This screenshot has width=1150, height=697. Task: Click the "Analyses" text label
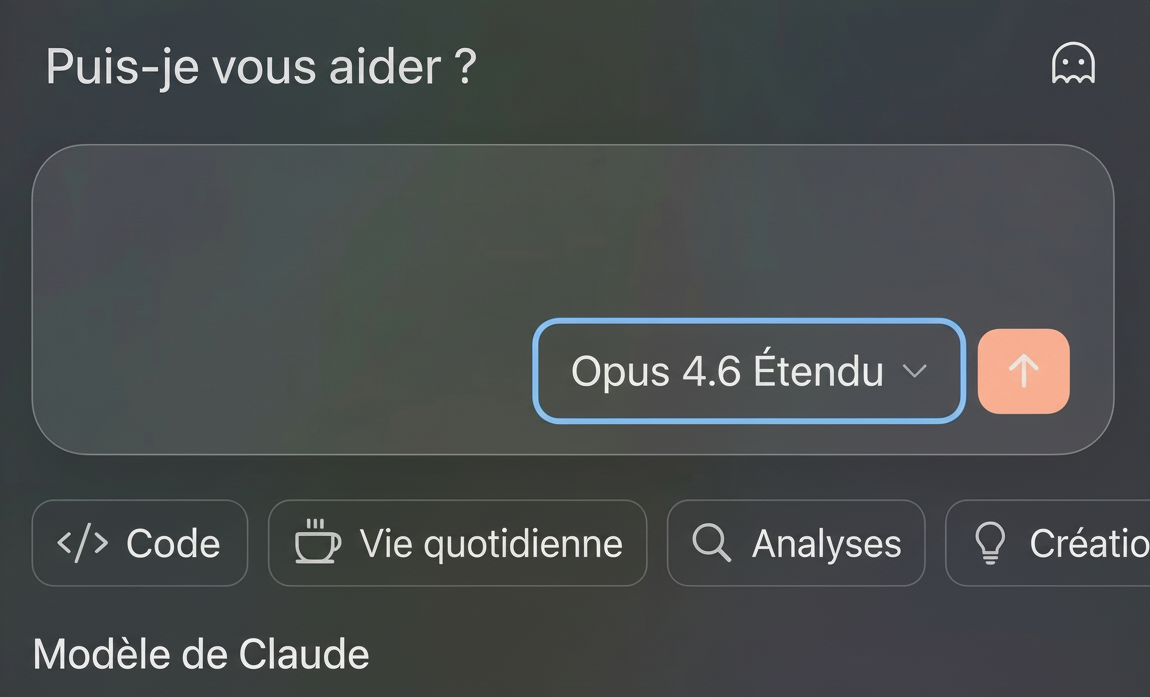tap(826, 544)
